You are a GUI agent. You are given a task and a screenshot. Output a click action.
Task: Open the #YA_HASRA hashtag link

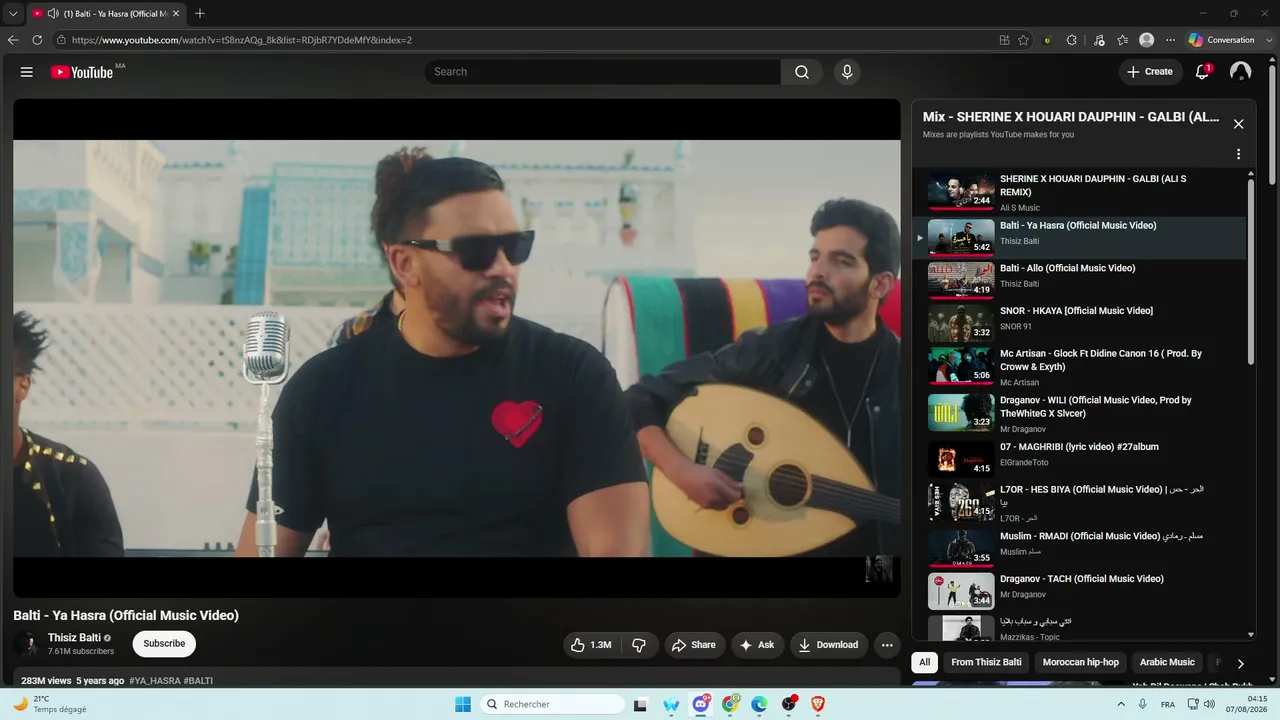click(x=155, y=681)
